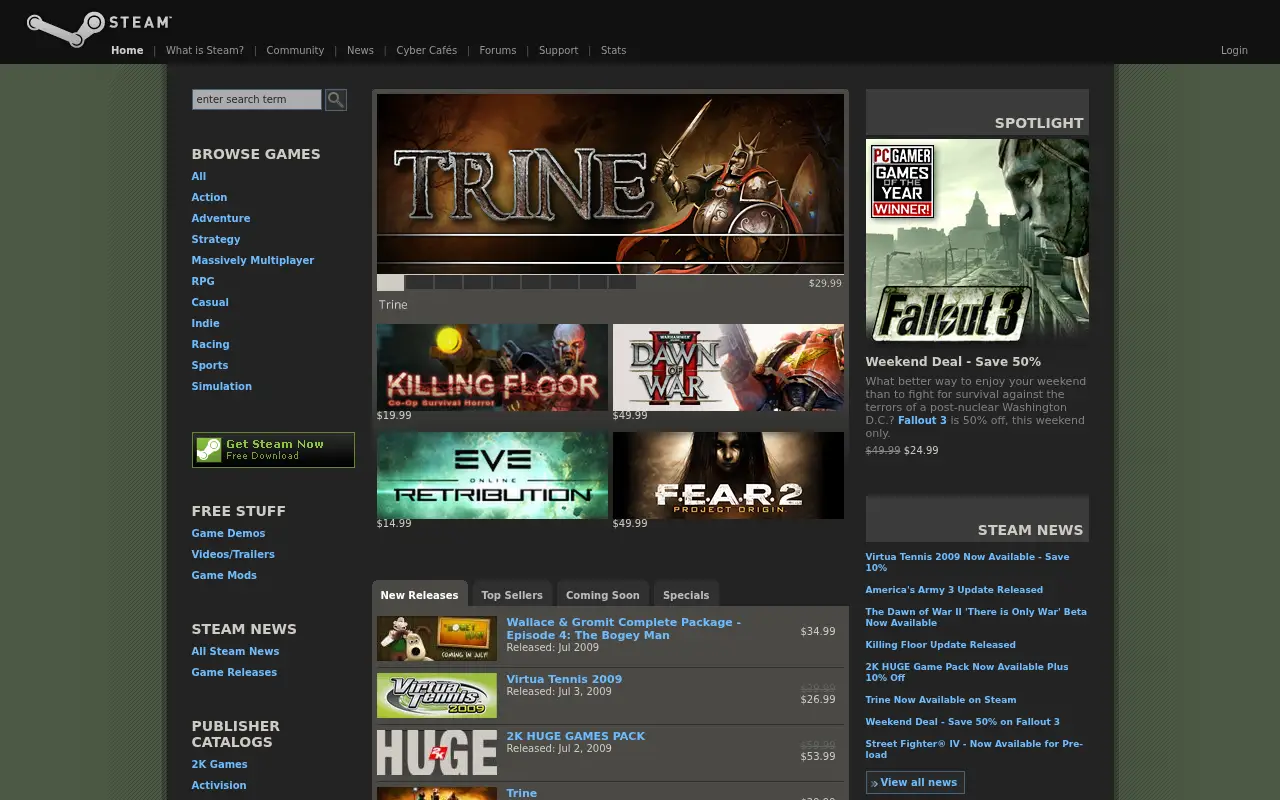The height and width of the screenshot is (800, 1280).
Task: Select the New Releases tab
Action: click(419, 594)
